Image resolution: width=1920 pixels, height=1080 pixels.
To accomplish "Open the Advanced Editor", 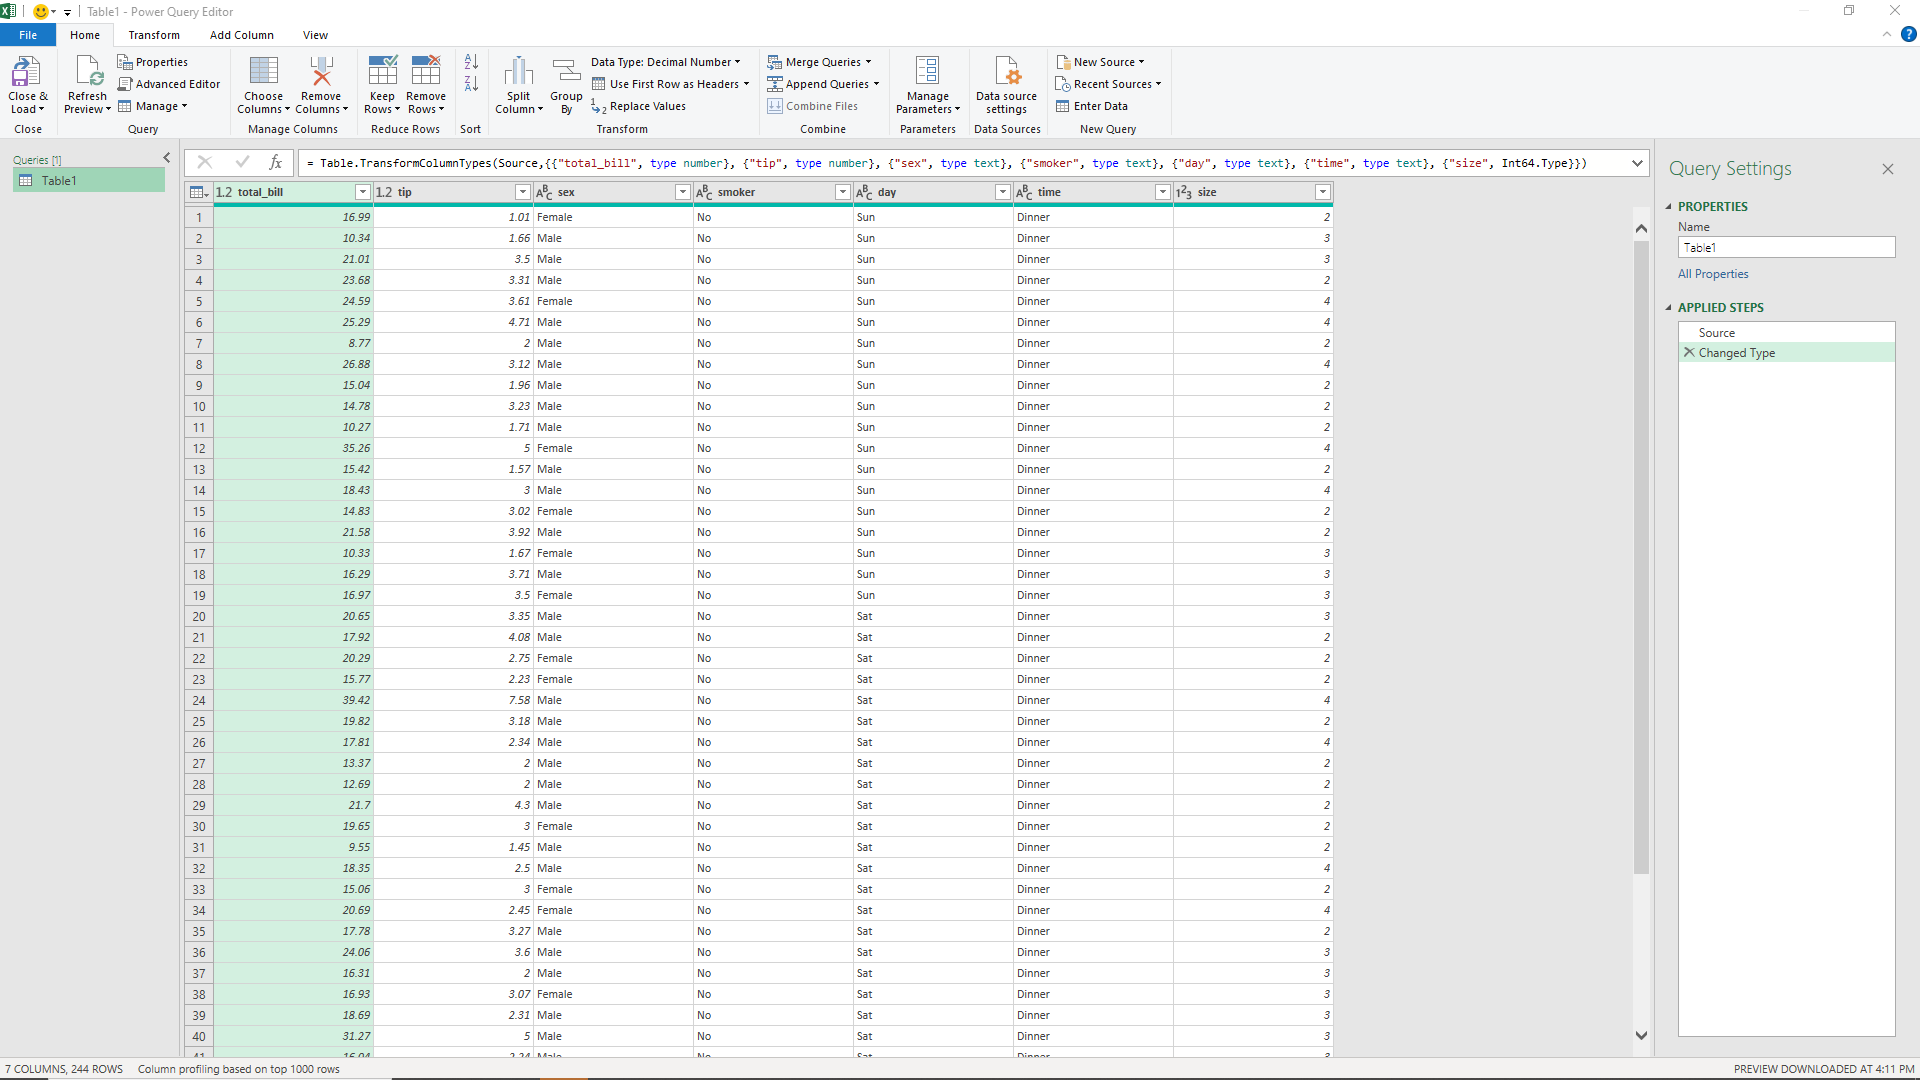I will pyautogui.click(x=169, y=83).
